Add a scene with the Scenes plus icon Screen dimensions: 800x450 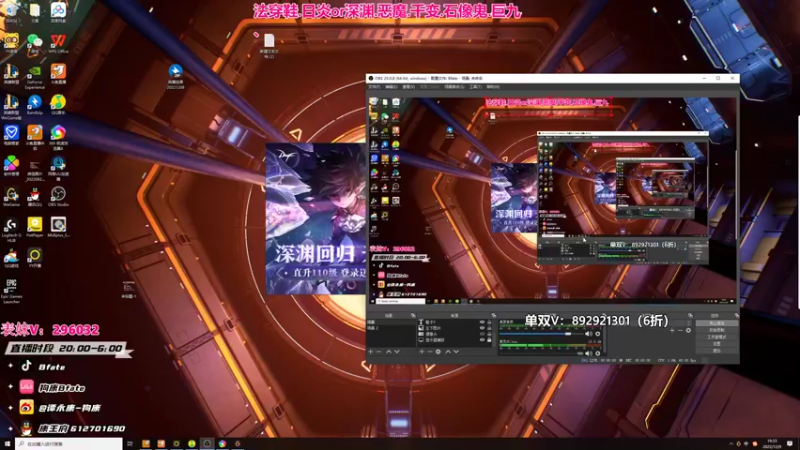pyautogui.click(x=370, y=352)
